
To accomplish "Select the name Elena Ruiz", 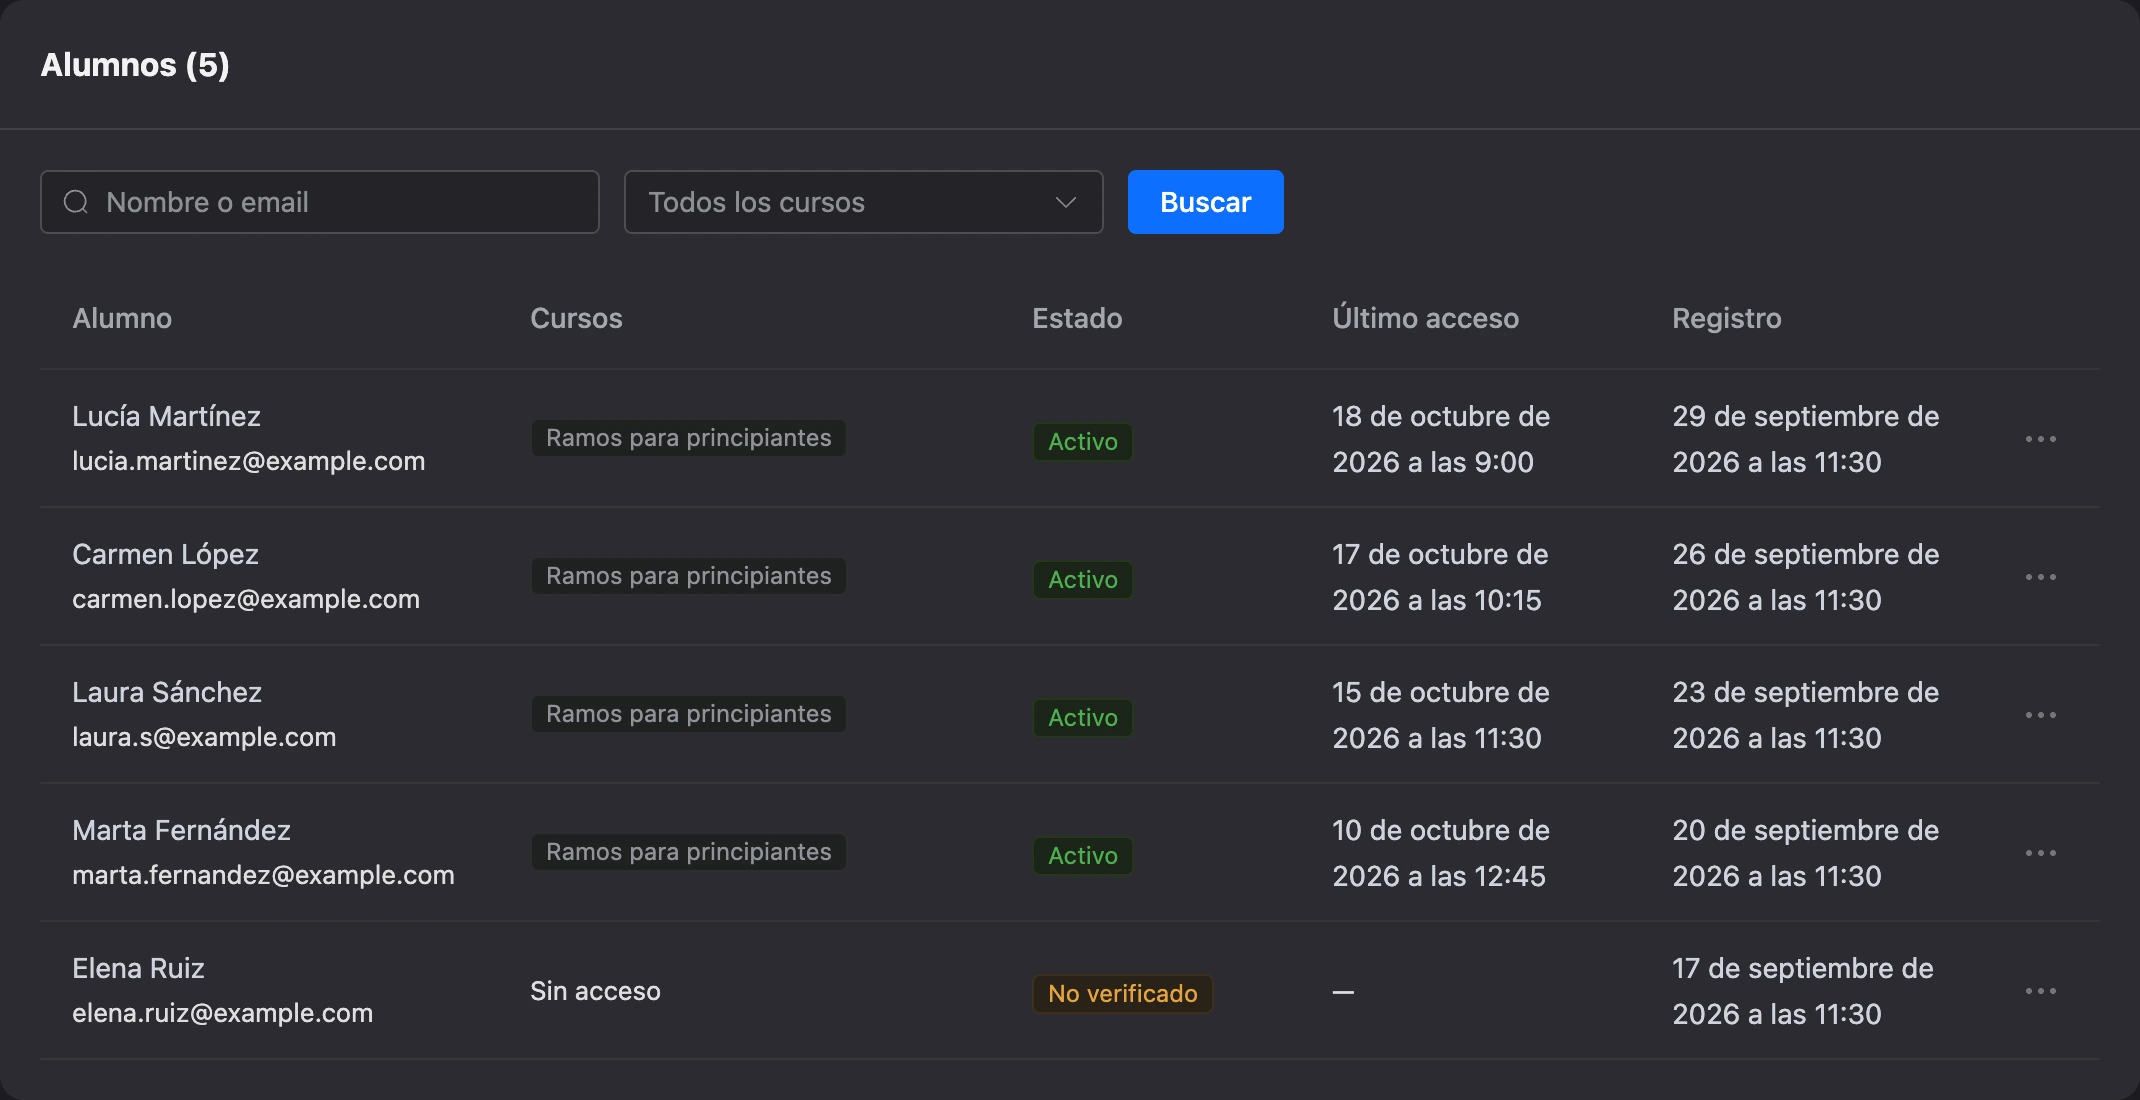I will point(138,968).
